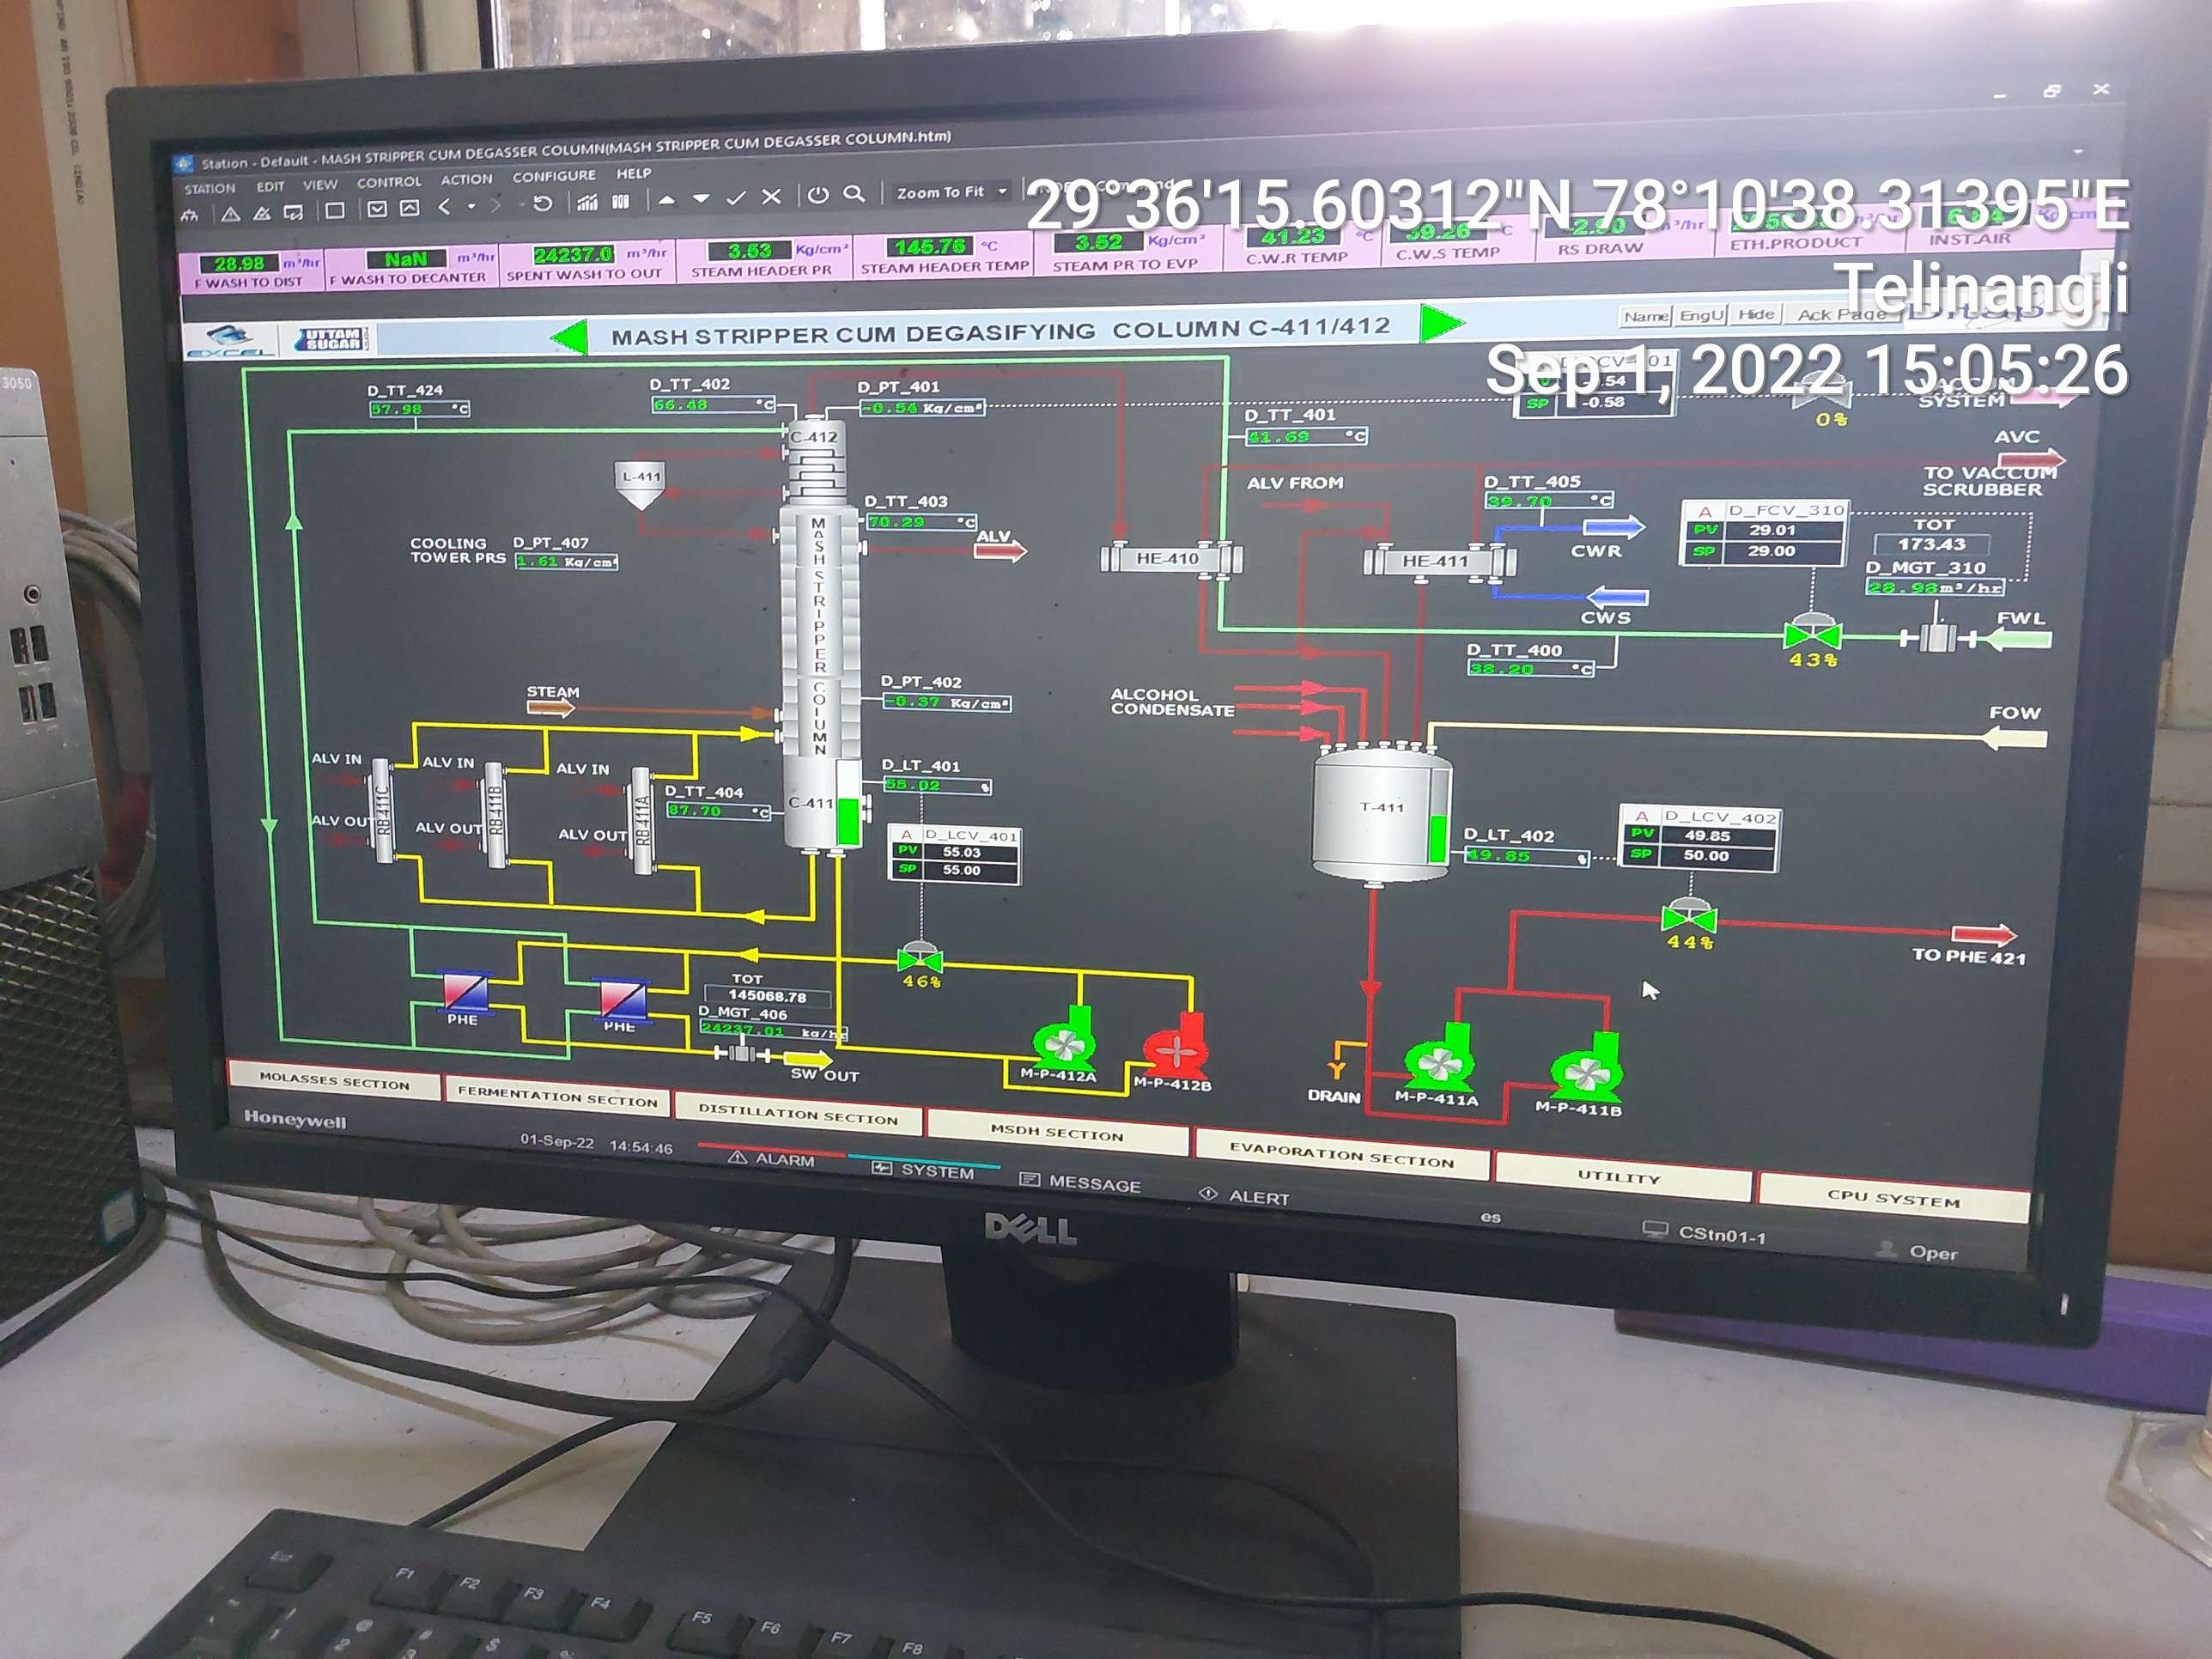This screenshot has height=1659, width=2212.
Task: Expand the back navigation history arrow
Action: click(x=472, y=207)
